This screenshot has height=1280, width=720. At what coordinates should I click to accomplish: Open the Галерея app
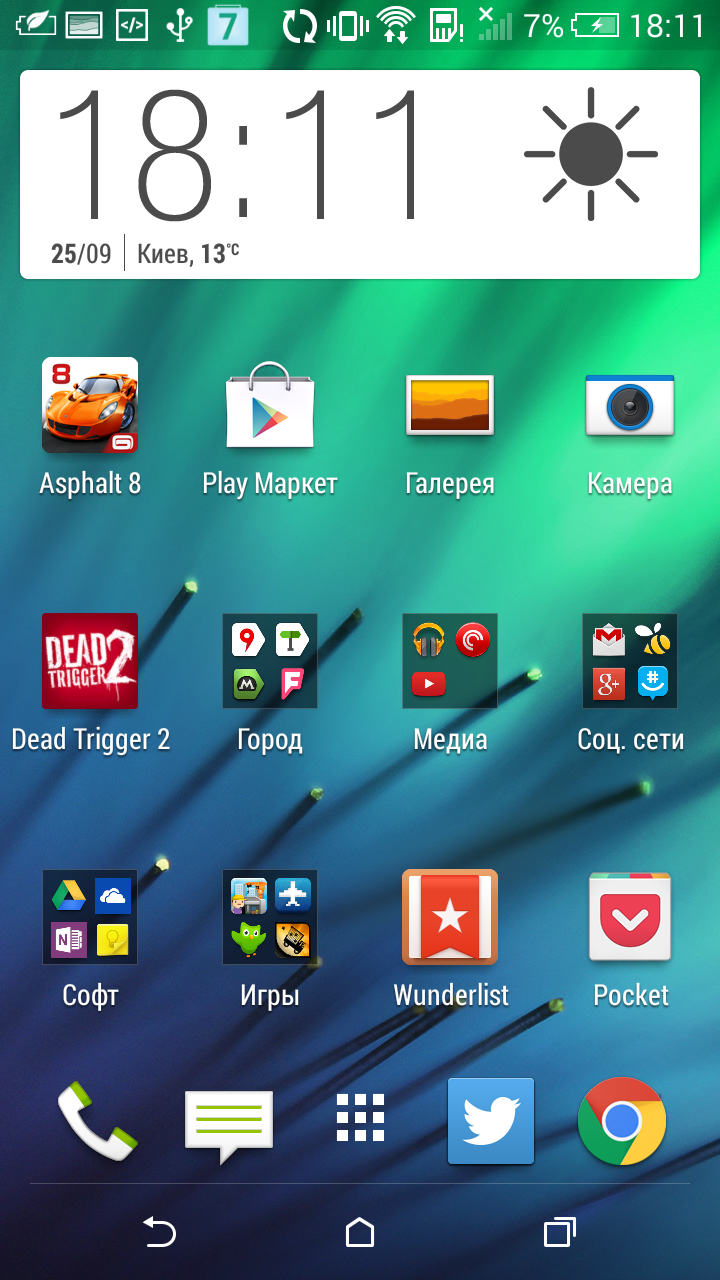tap(450, 405)
